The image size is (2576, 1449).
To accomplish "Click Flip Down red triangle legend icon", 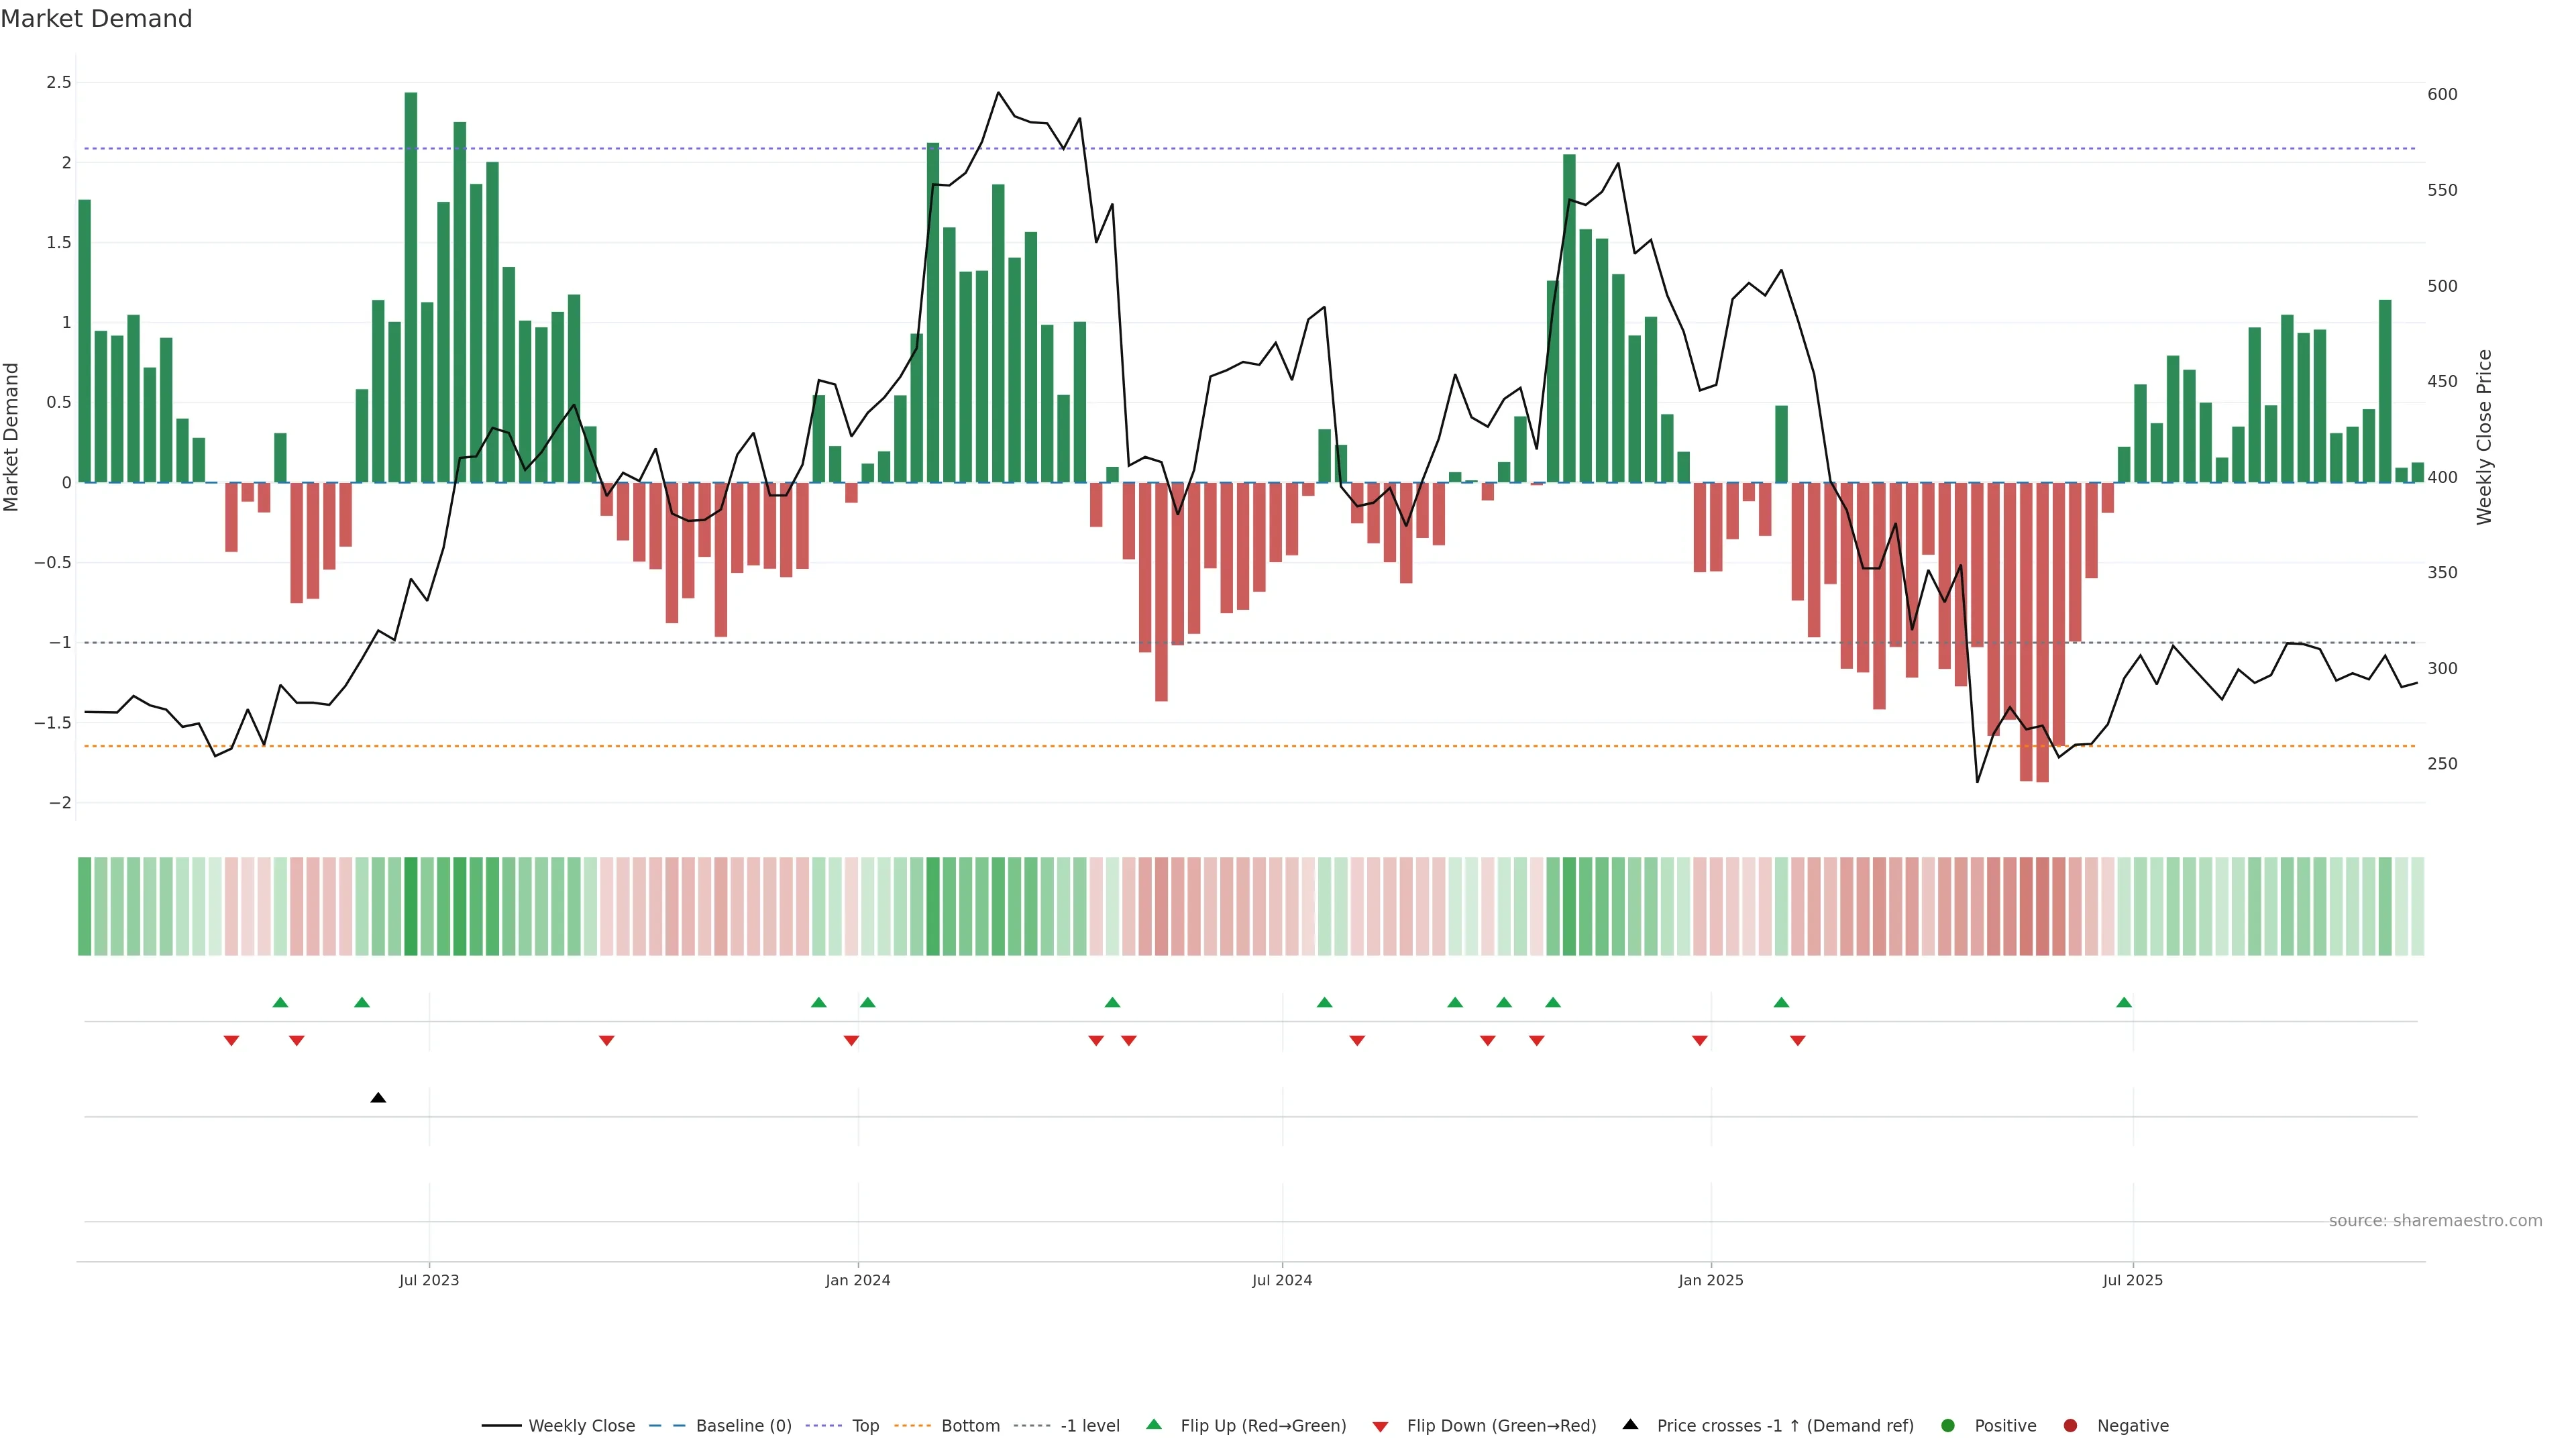I will [x=1380, y=1427].
